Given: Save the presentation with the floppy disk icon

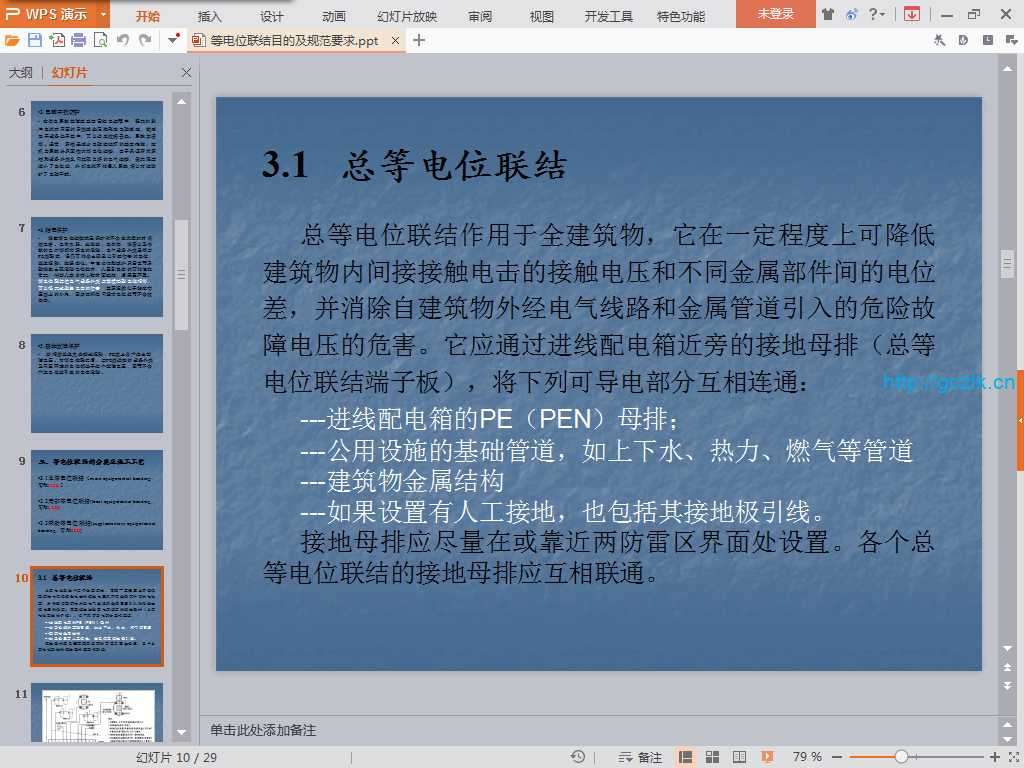Looking at the screenshot, I should coord(35,40).
